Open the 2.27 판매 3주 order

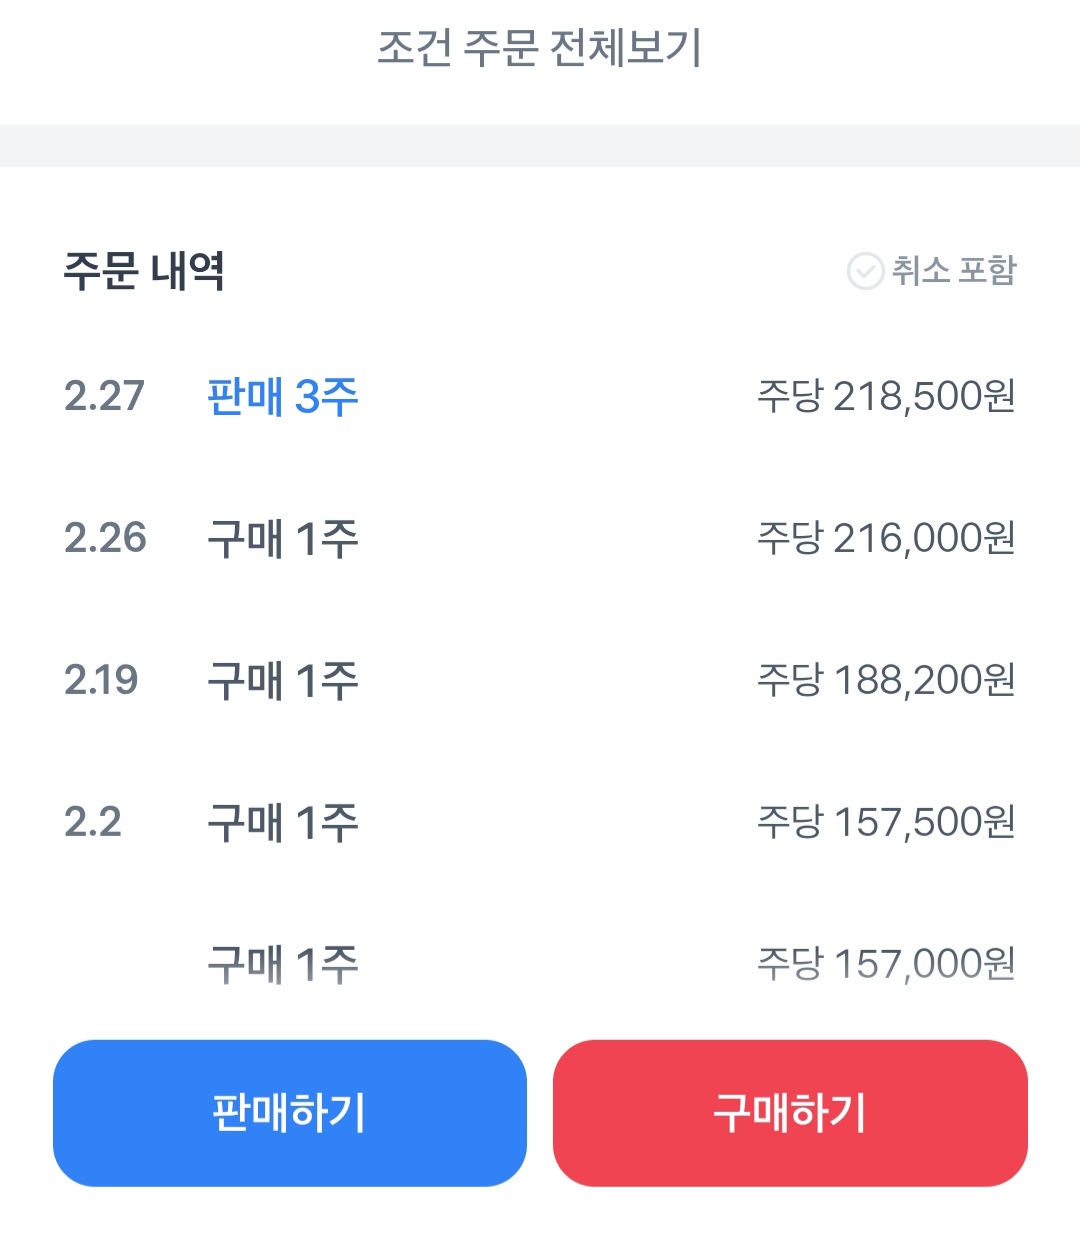(540, 397)
